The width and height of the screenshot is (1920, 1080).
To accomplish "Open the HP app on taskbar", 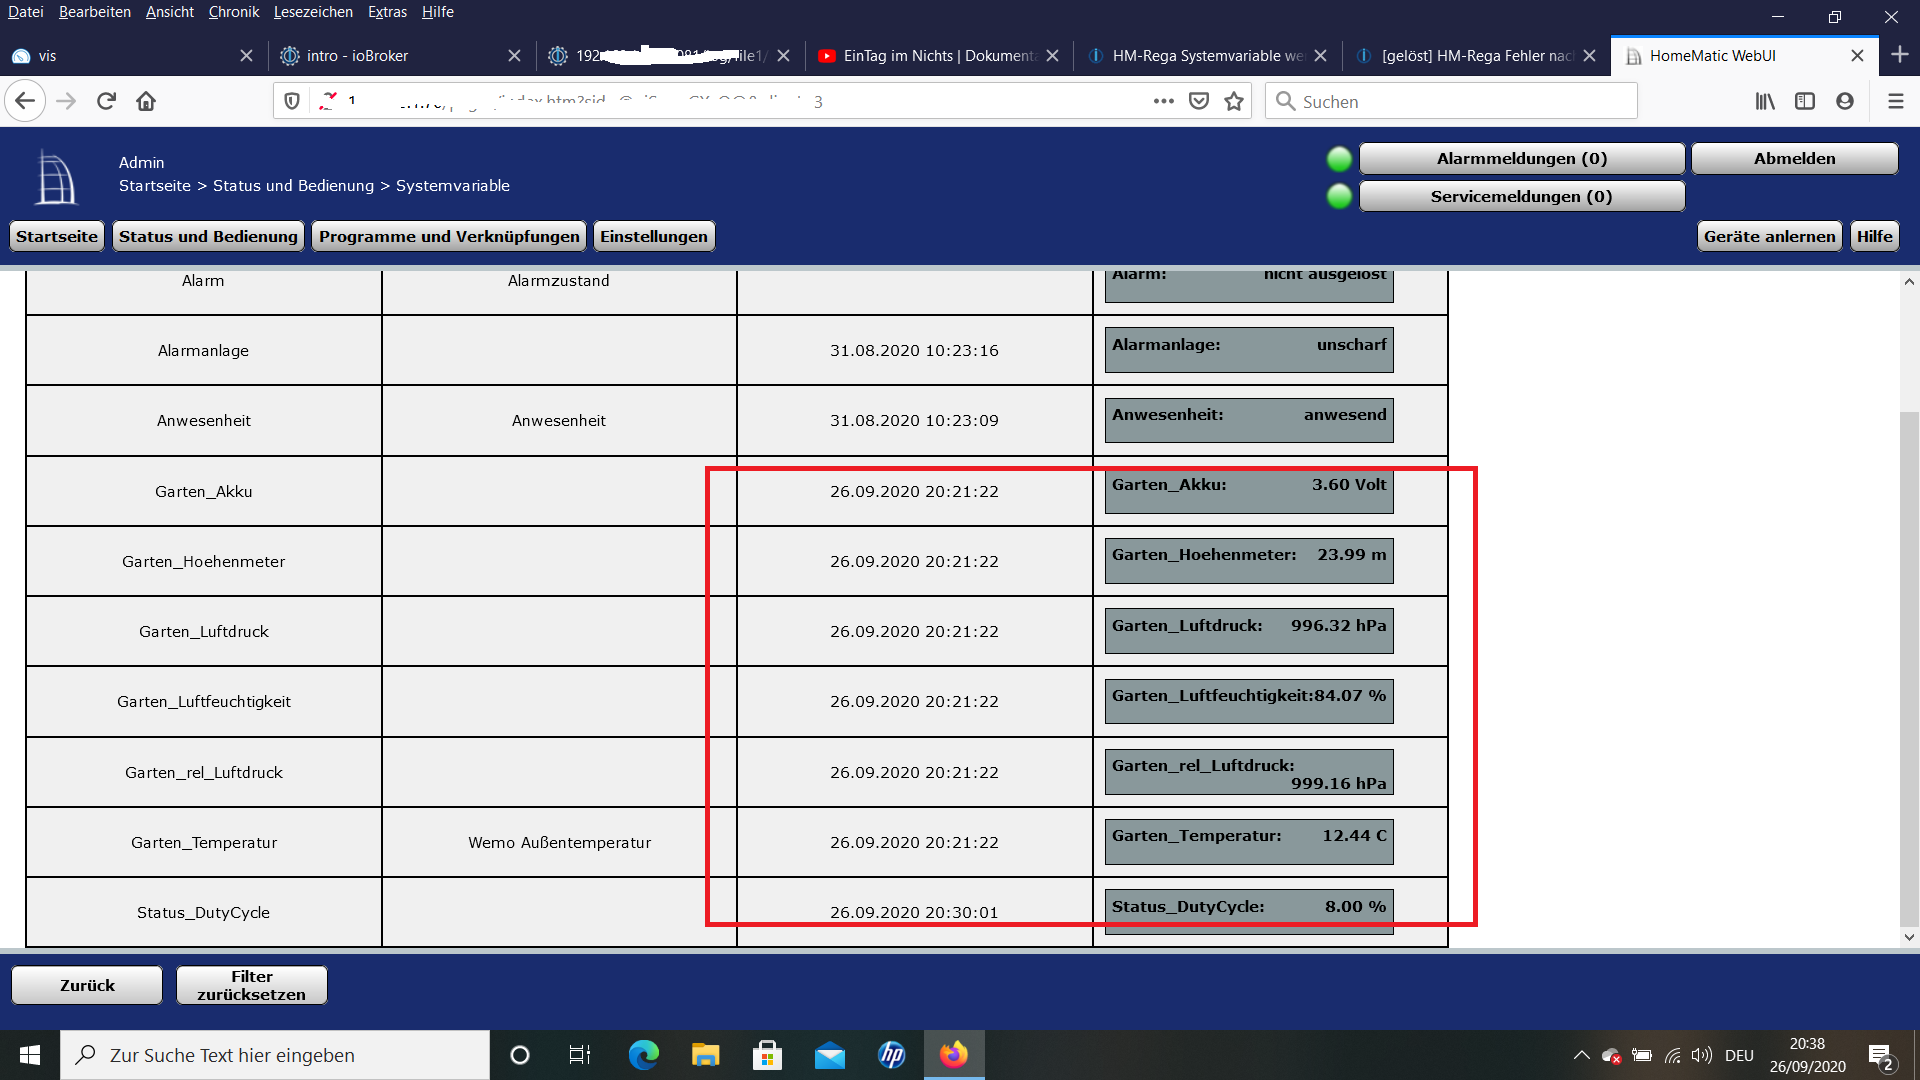I will (891, 1055).
